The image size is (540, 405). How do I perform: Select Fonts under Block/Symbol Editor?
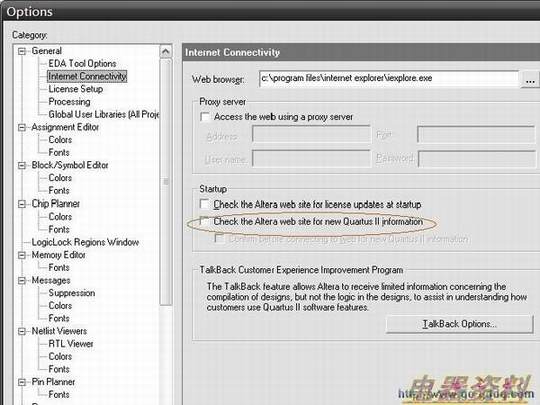point(59,190)
